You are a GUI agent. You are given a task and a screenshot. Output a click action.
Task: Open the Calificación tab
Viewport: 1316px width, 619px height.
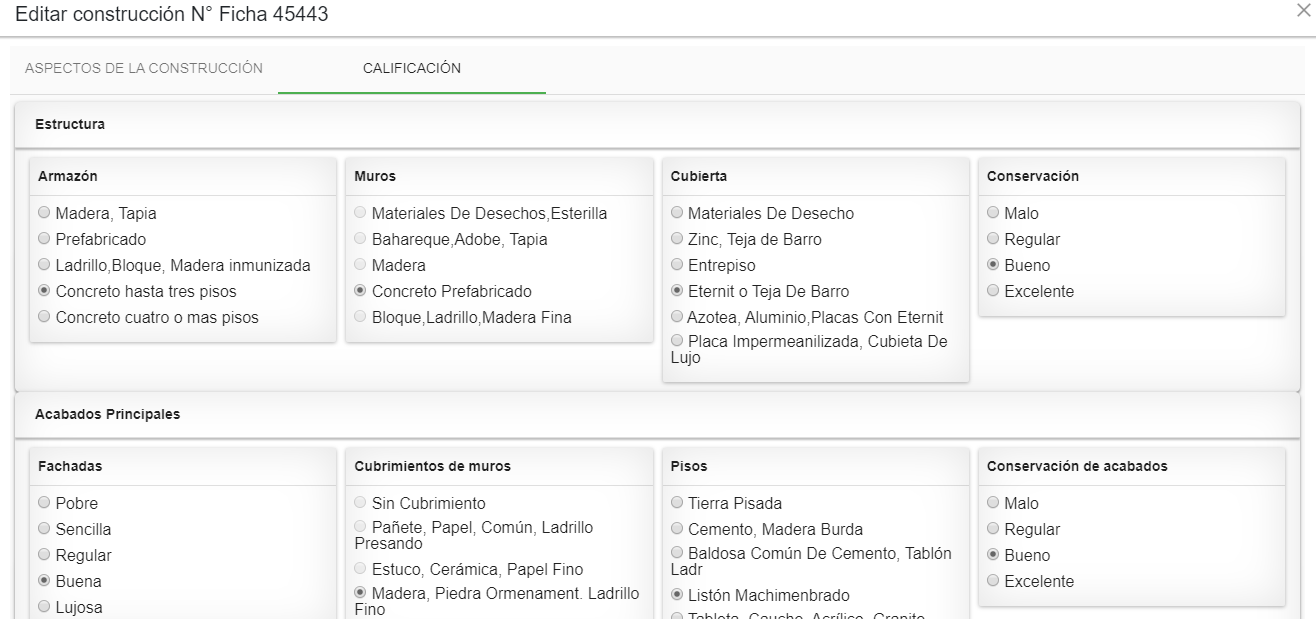(x=412, y=68)
